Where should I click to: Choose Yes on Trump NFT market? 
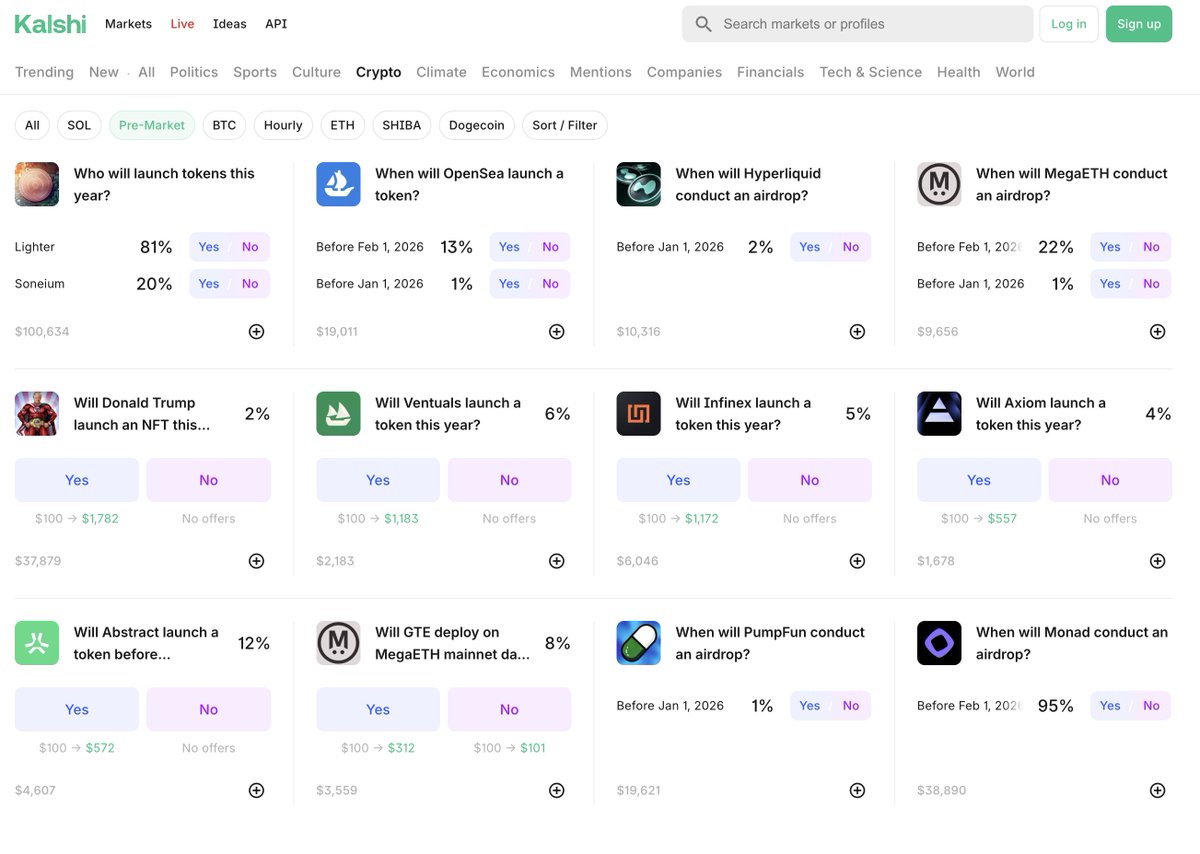(x=77, y=480)
